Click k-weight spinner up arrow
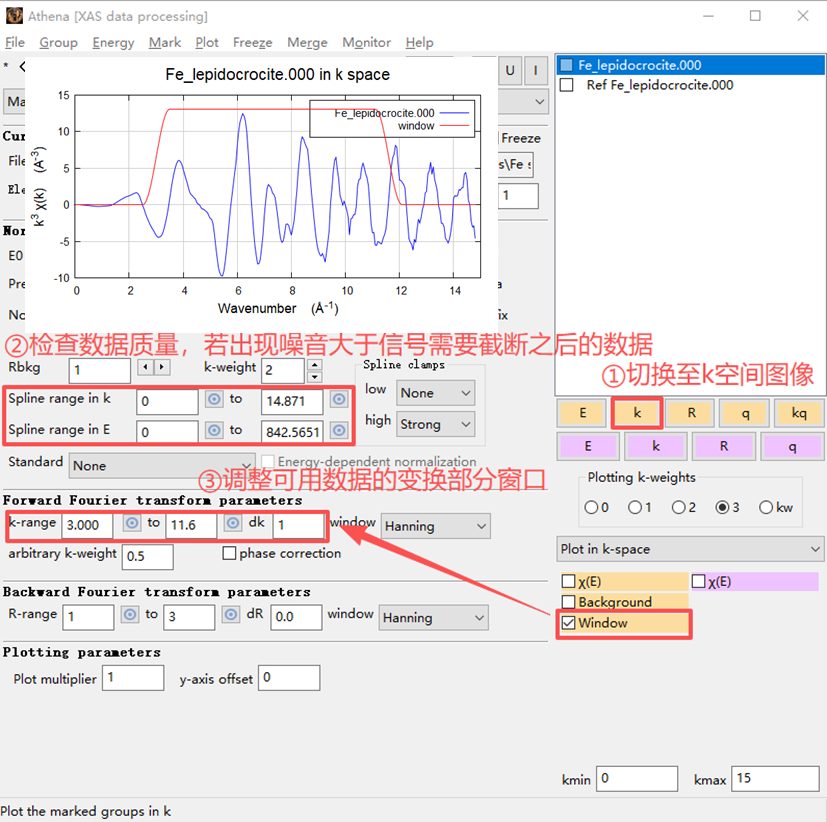Image resolution: width=827 pixels, height=822 pixels. [x=314, y=365]
